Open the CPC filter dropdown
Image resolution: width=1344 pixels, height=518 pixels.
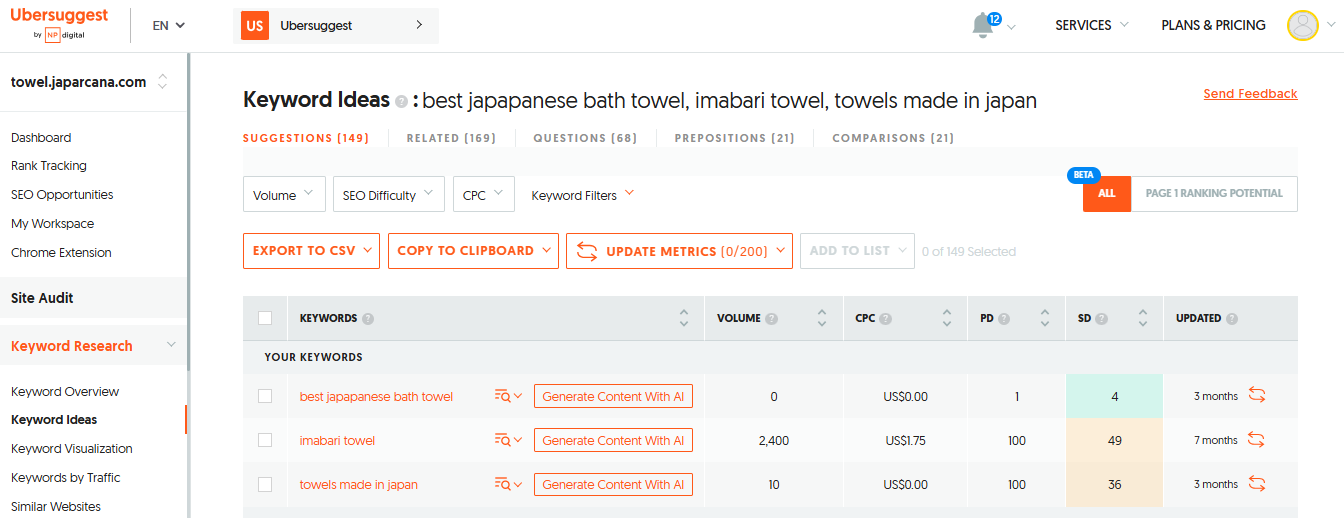click(x=484, y=195)
